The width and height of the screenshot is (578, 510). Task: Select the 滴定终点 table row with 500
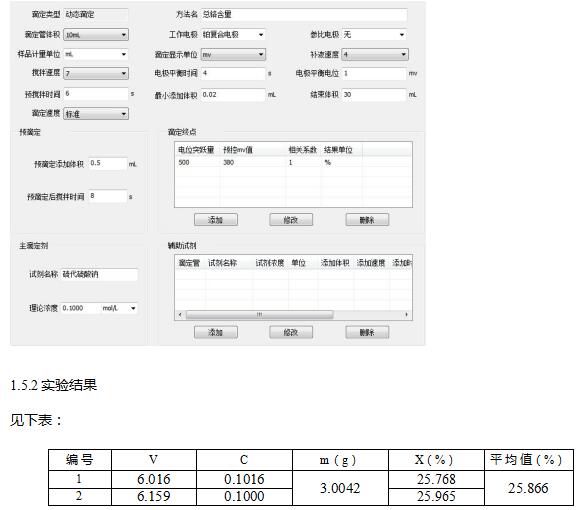[293, 163]
